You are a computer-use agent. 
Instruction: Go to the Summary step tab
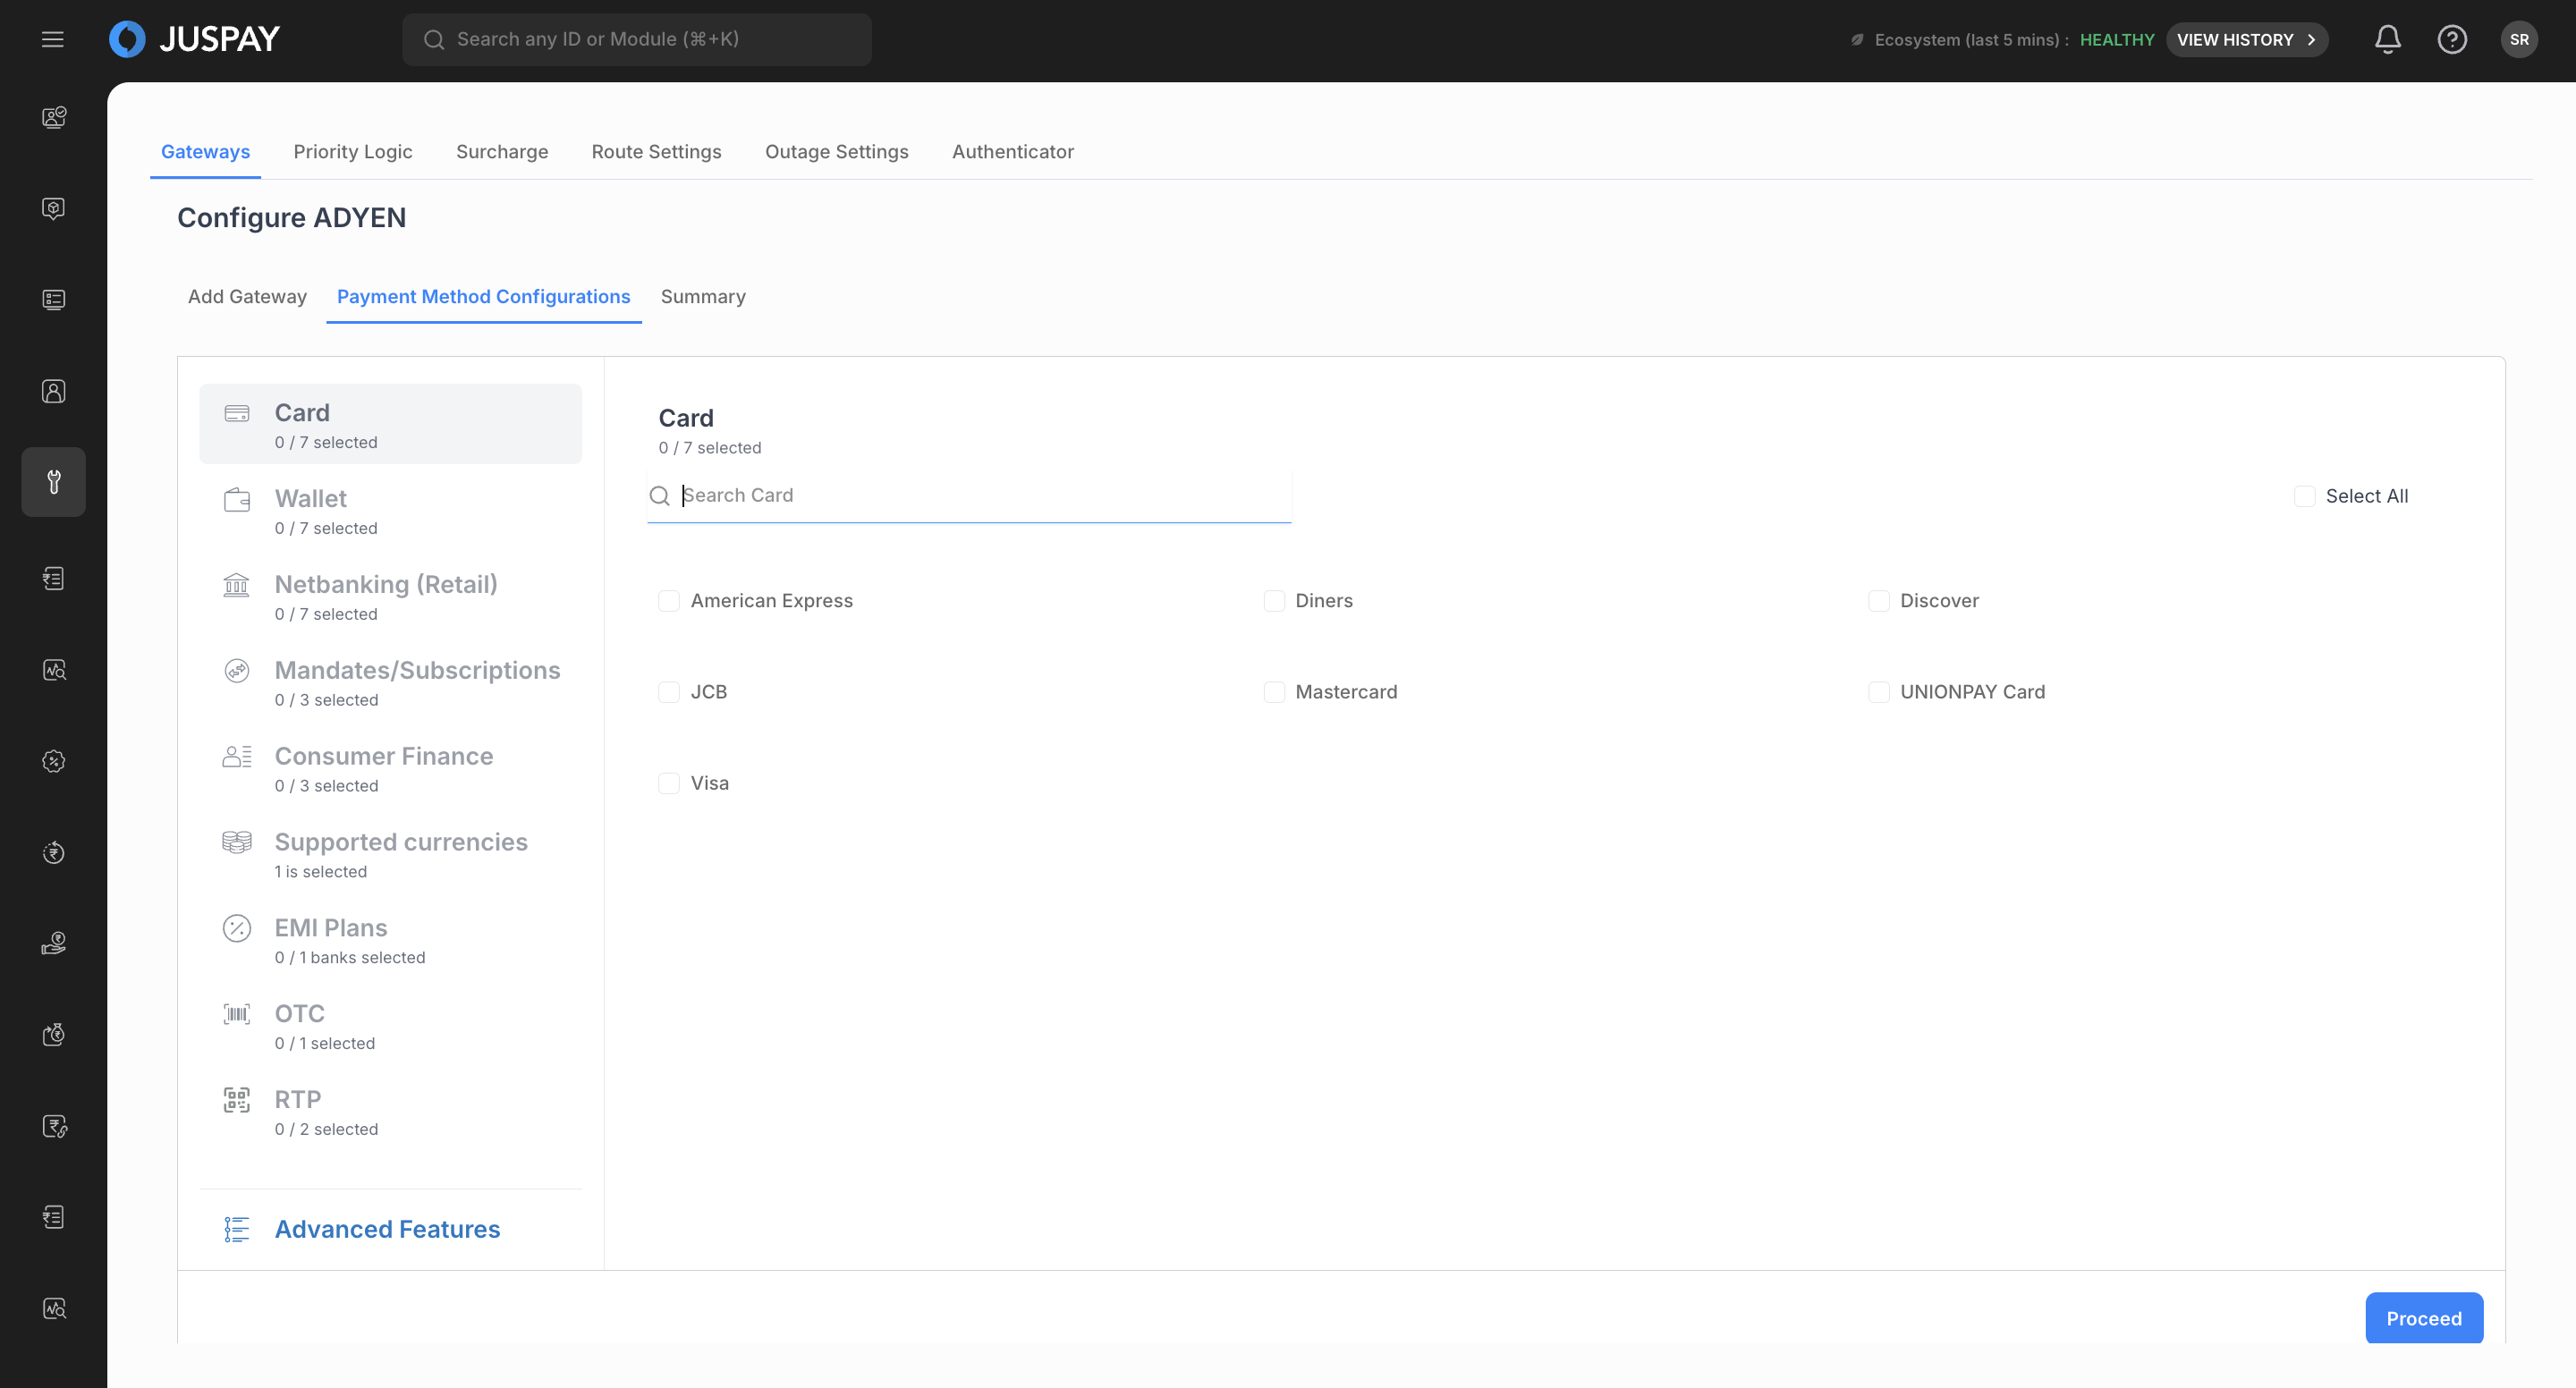(702, 297)
